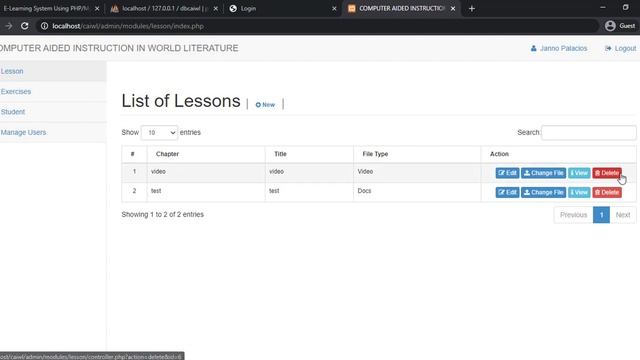Image resolution: width=640 pixels, height=360 pixels.
Task: Close the Login browser tab
Action: pyautogui.click(x=334, y=9)
